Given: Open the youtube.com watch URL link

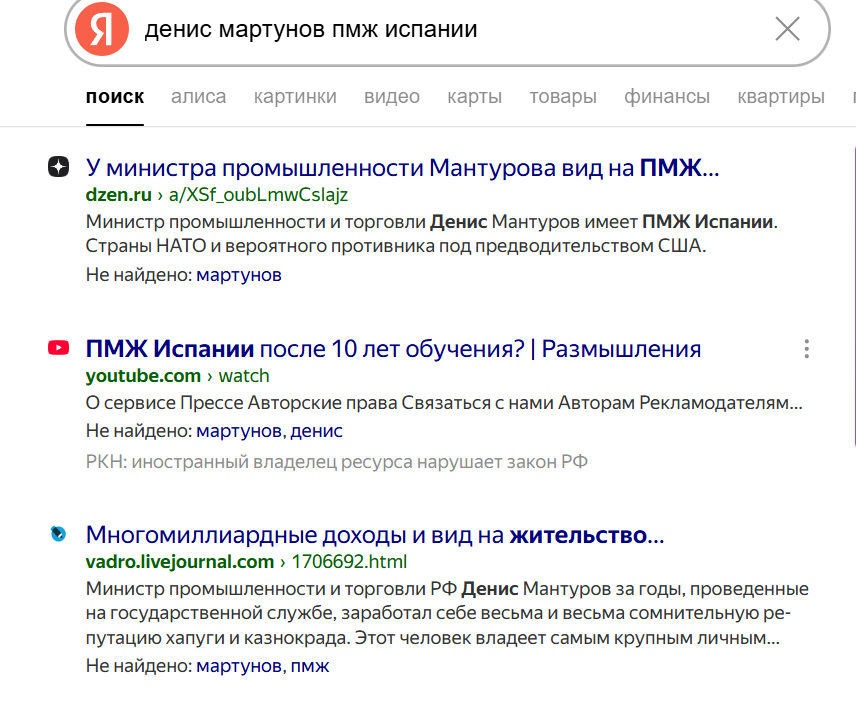Looking at the screenshot, I should click(x=177, y=376).
